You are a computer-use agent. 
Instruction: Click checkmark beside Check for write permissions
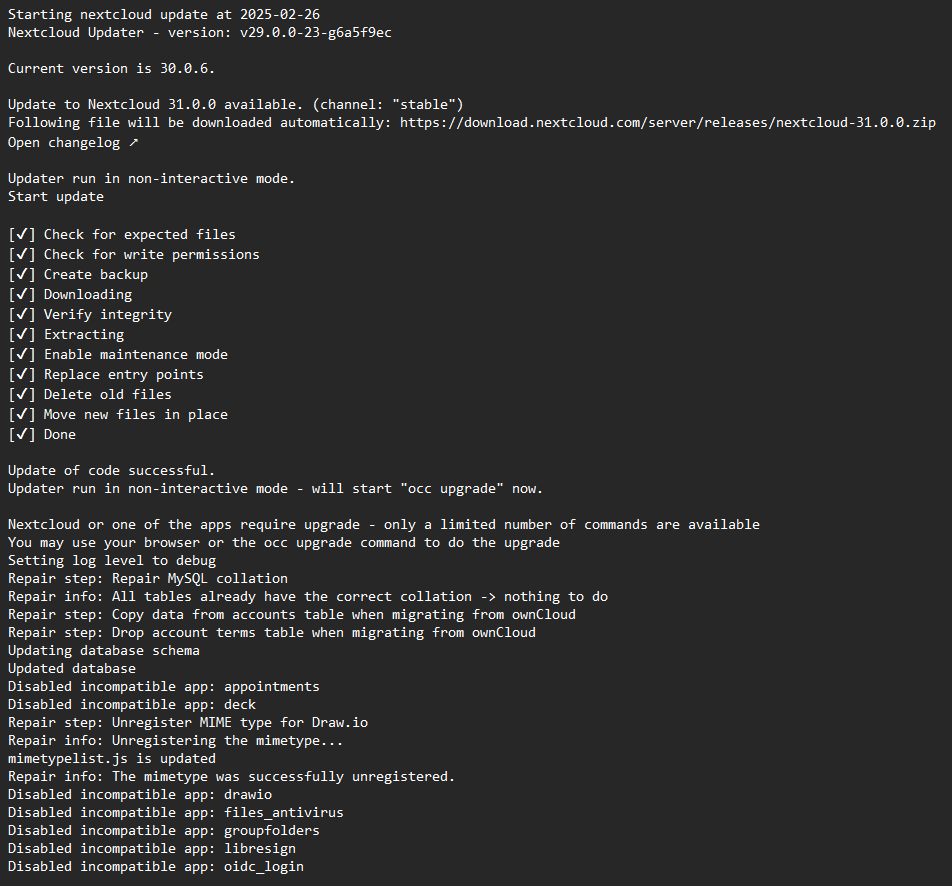[22, 254]
